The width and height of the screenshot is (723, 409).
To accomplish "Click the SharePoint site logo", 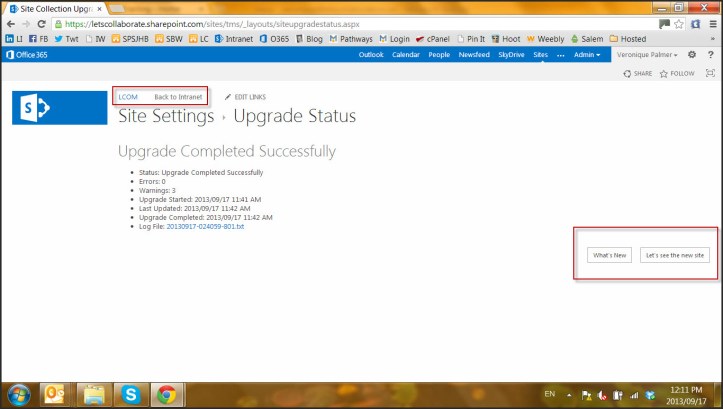I will (x=59, y=107).
